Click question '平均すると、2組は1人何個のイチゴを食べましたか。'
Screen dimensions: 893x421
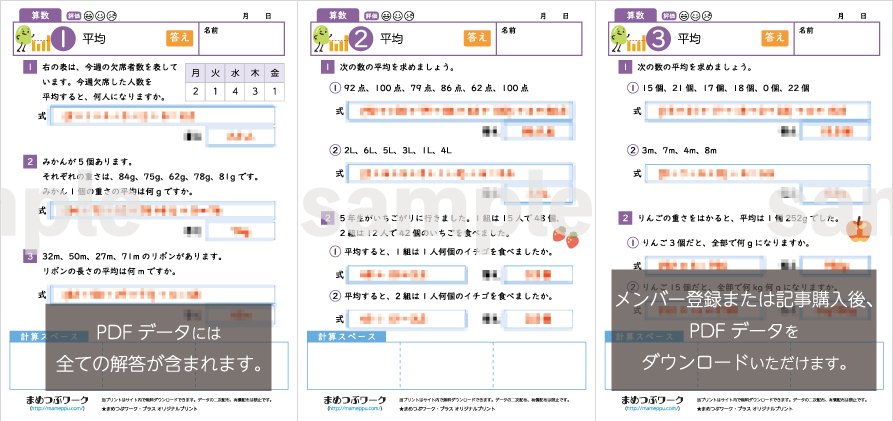tap(450, 296)
